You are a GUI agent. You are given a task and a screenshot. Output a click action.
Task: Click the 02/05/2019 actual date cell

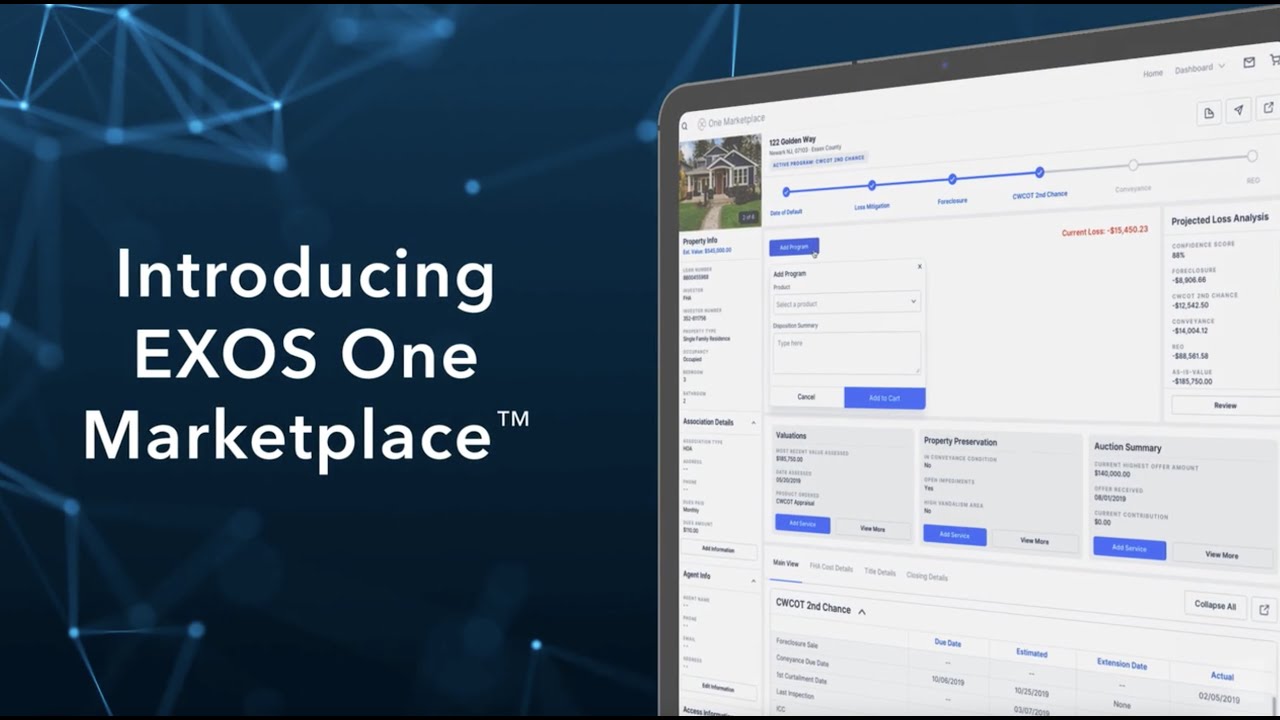pyautogui.click(x=1219, y=697)
